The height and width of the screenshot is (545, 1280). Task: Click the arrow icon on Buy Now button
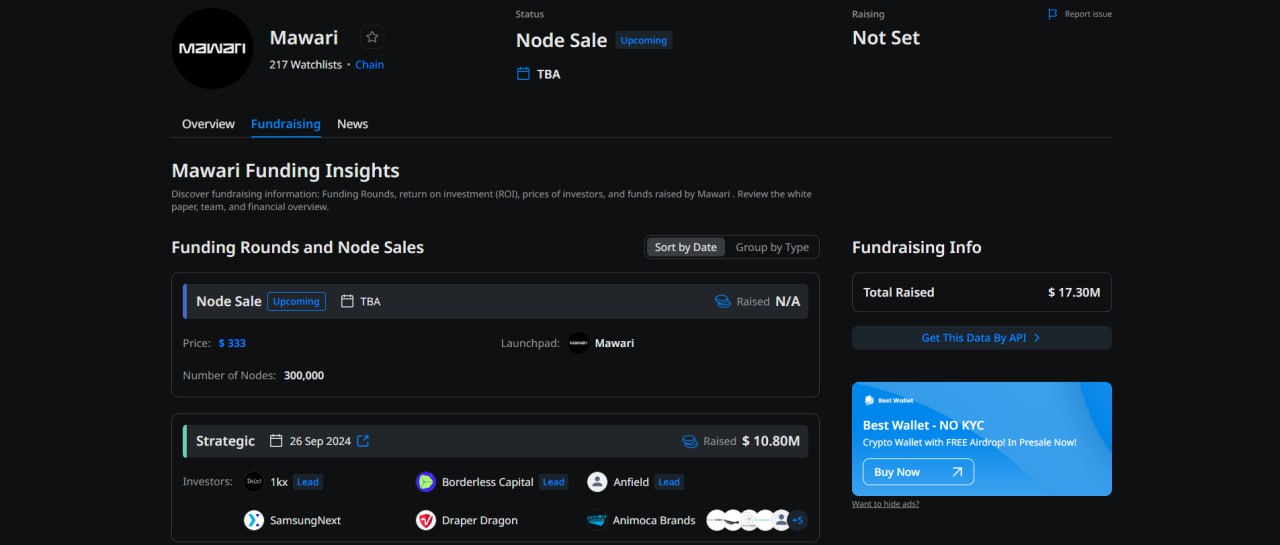pos(957,472)
